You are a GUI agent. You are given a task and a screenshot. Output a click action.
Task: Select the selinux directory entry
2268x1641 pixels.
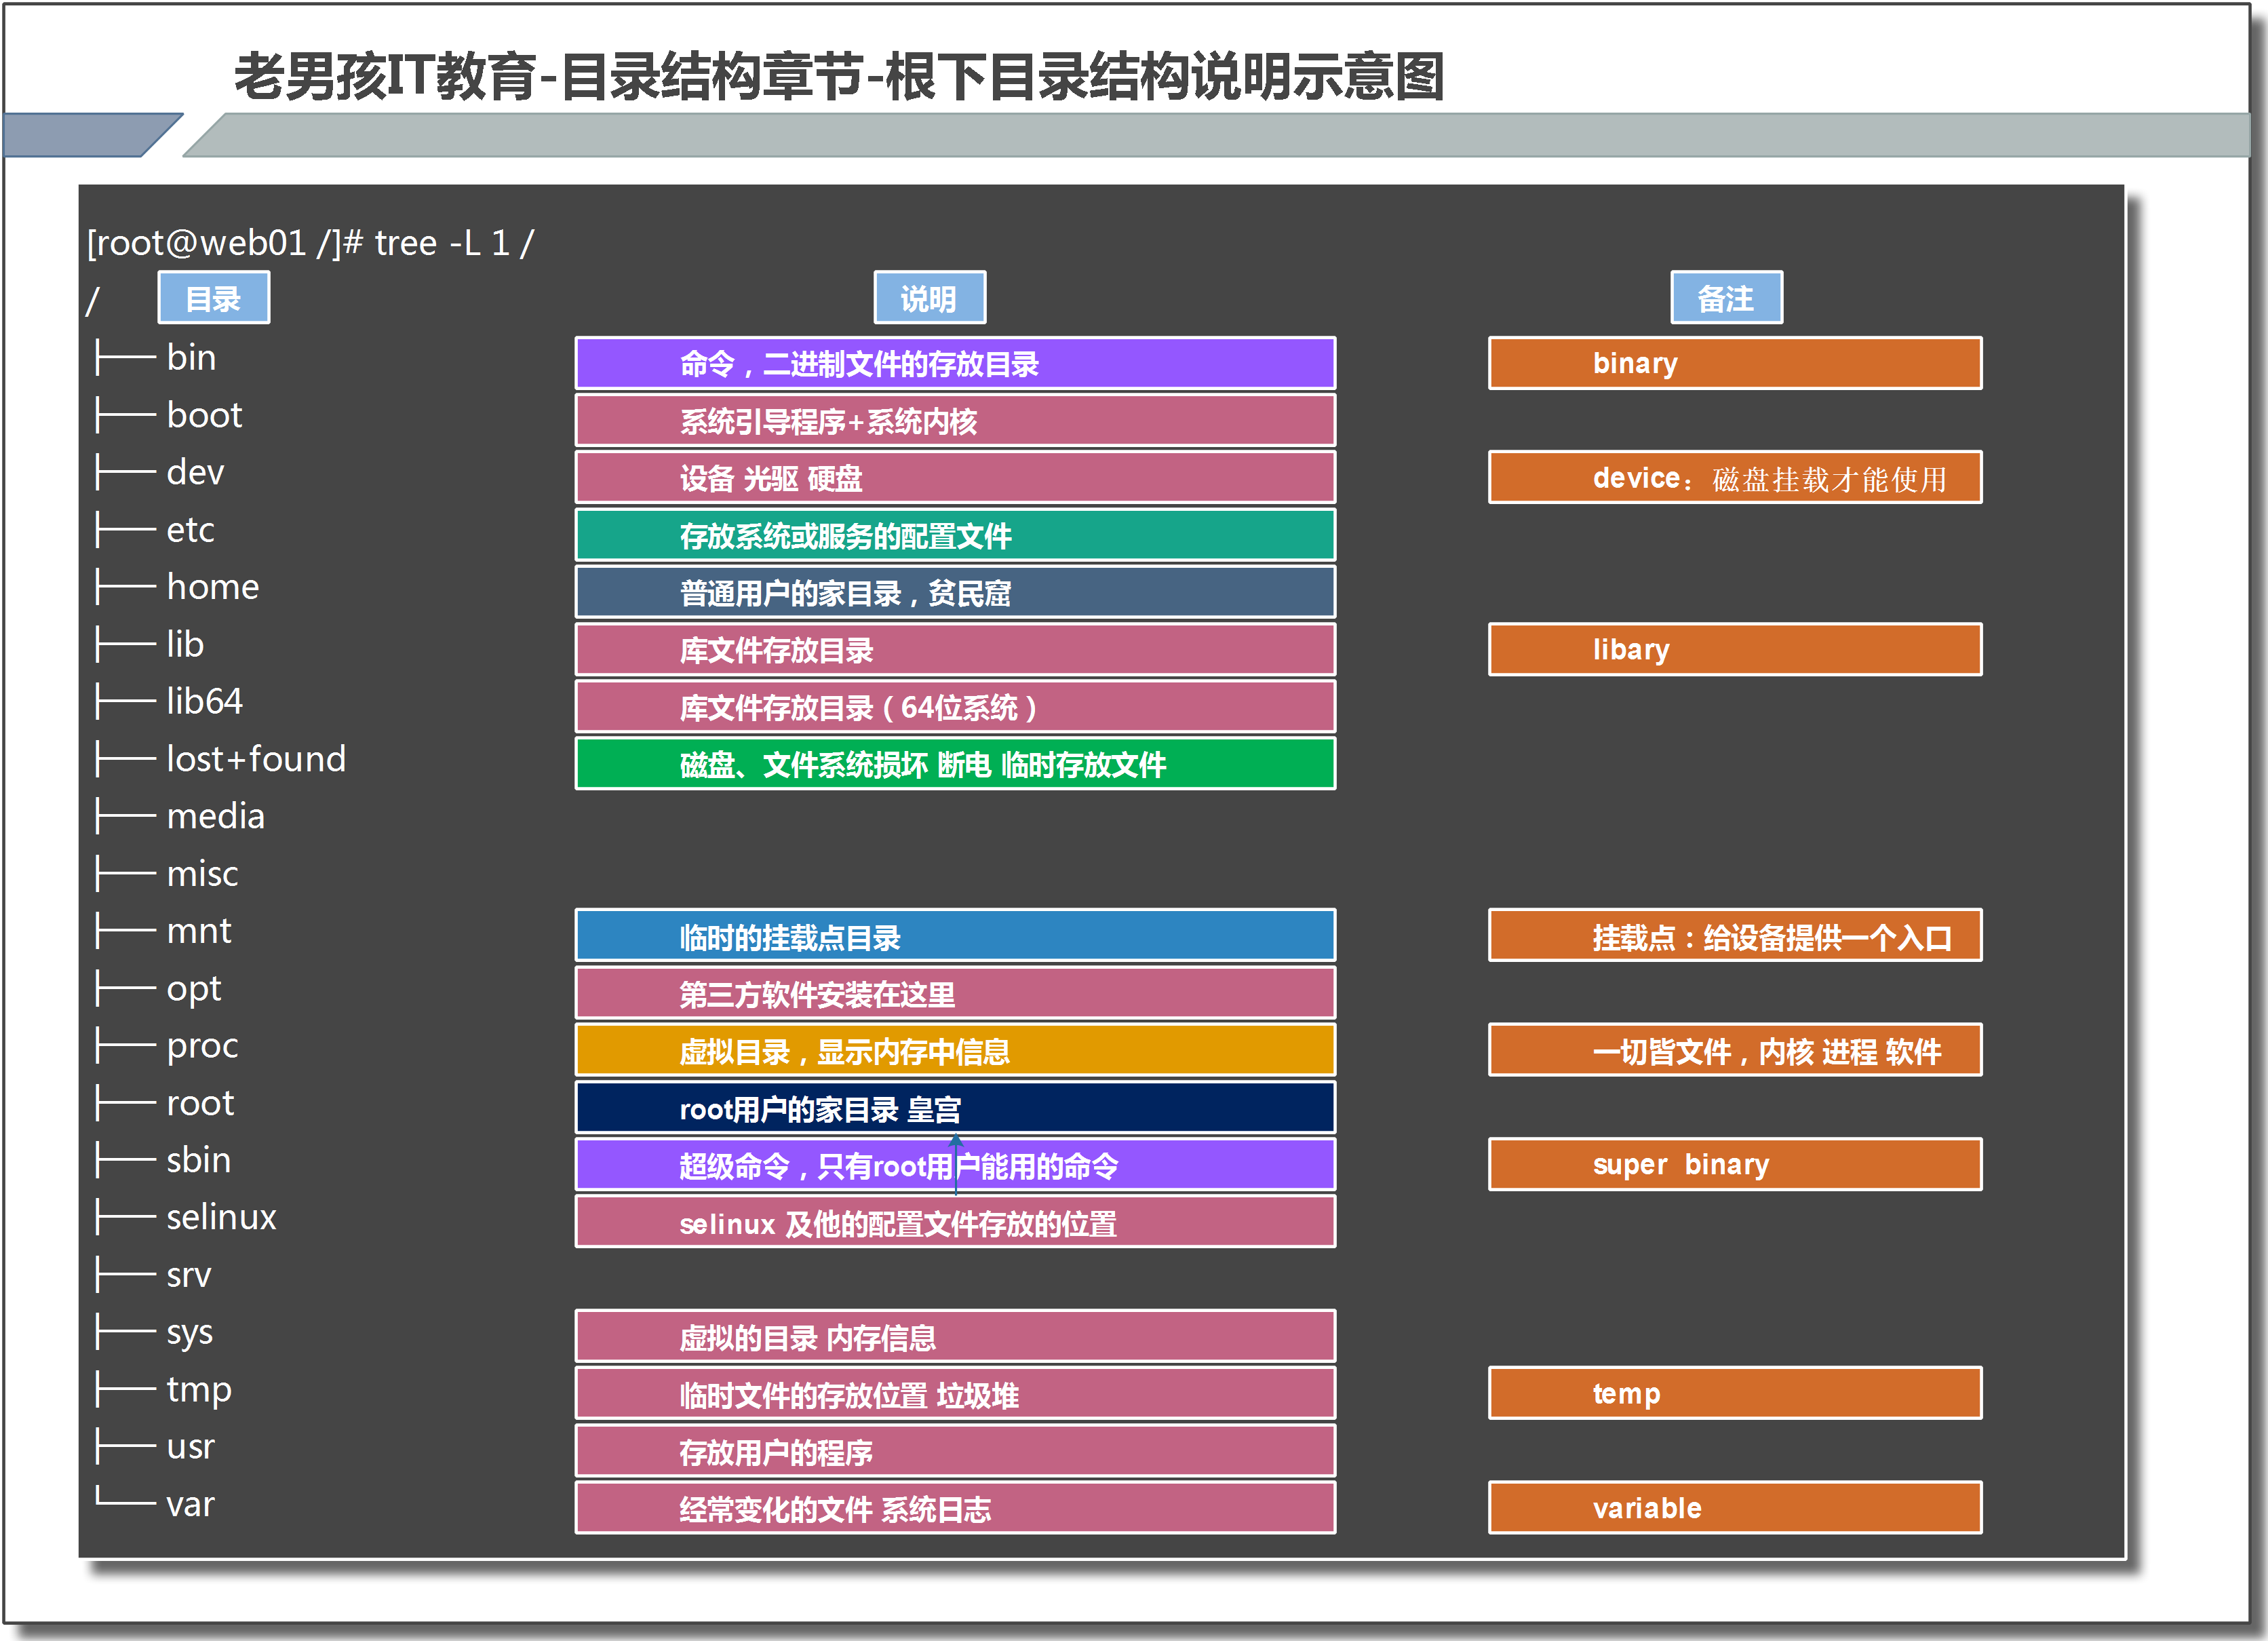point(221,1217)
